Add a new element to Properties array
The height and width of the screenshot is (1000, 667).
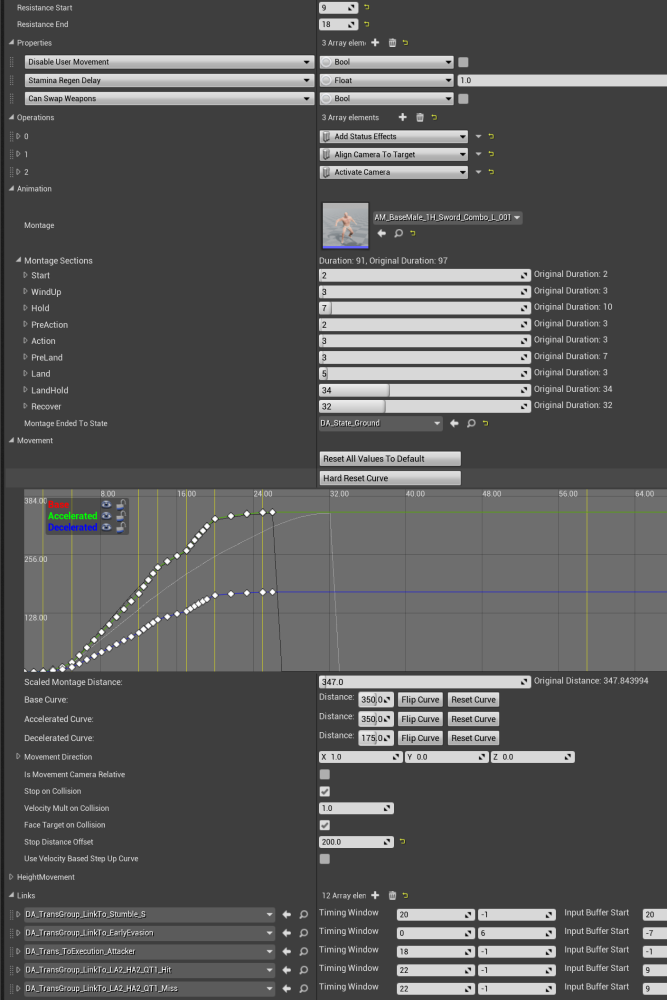[x=375, y=43]
